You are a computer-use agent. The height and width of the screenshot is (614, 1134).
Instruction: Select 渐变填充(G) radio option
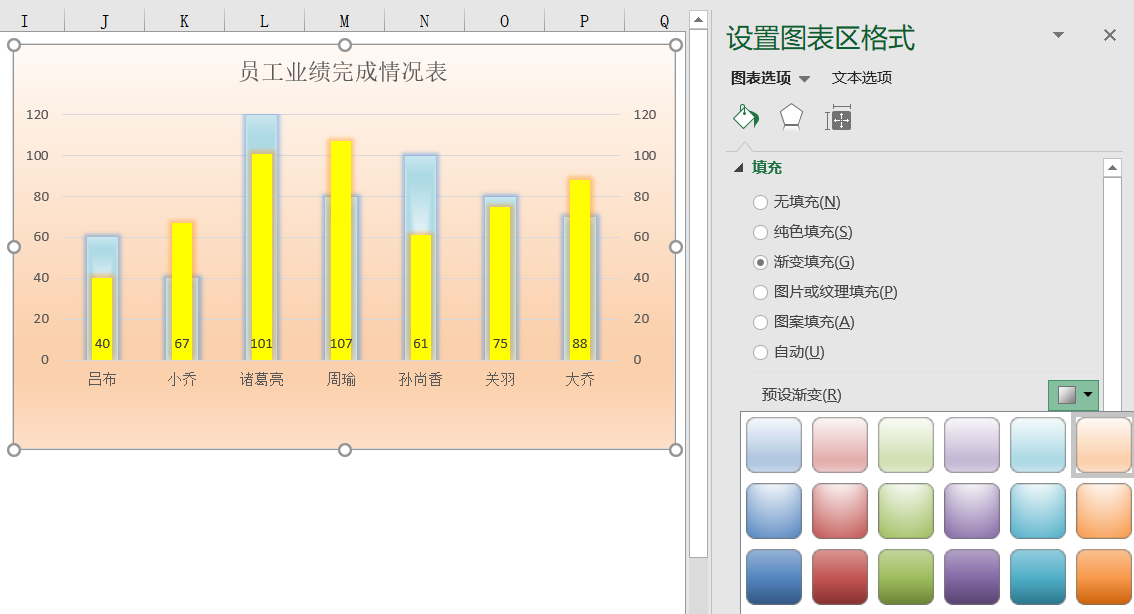pos(760,263)
